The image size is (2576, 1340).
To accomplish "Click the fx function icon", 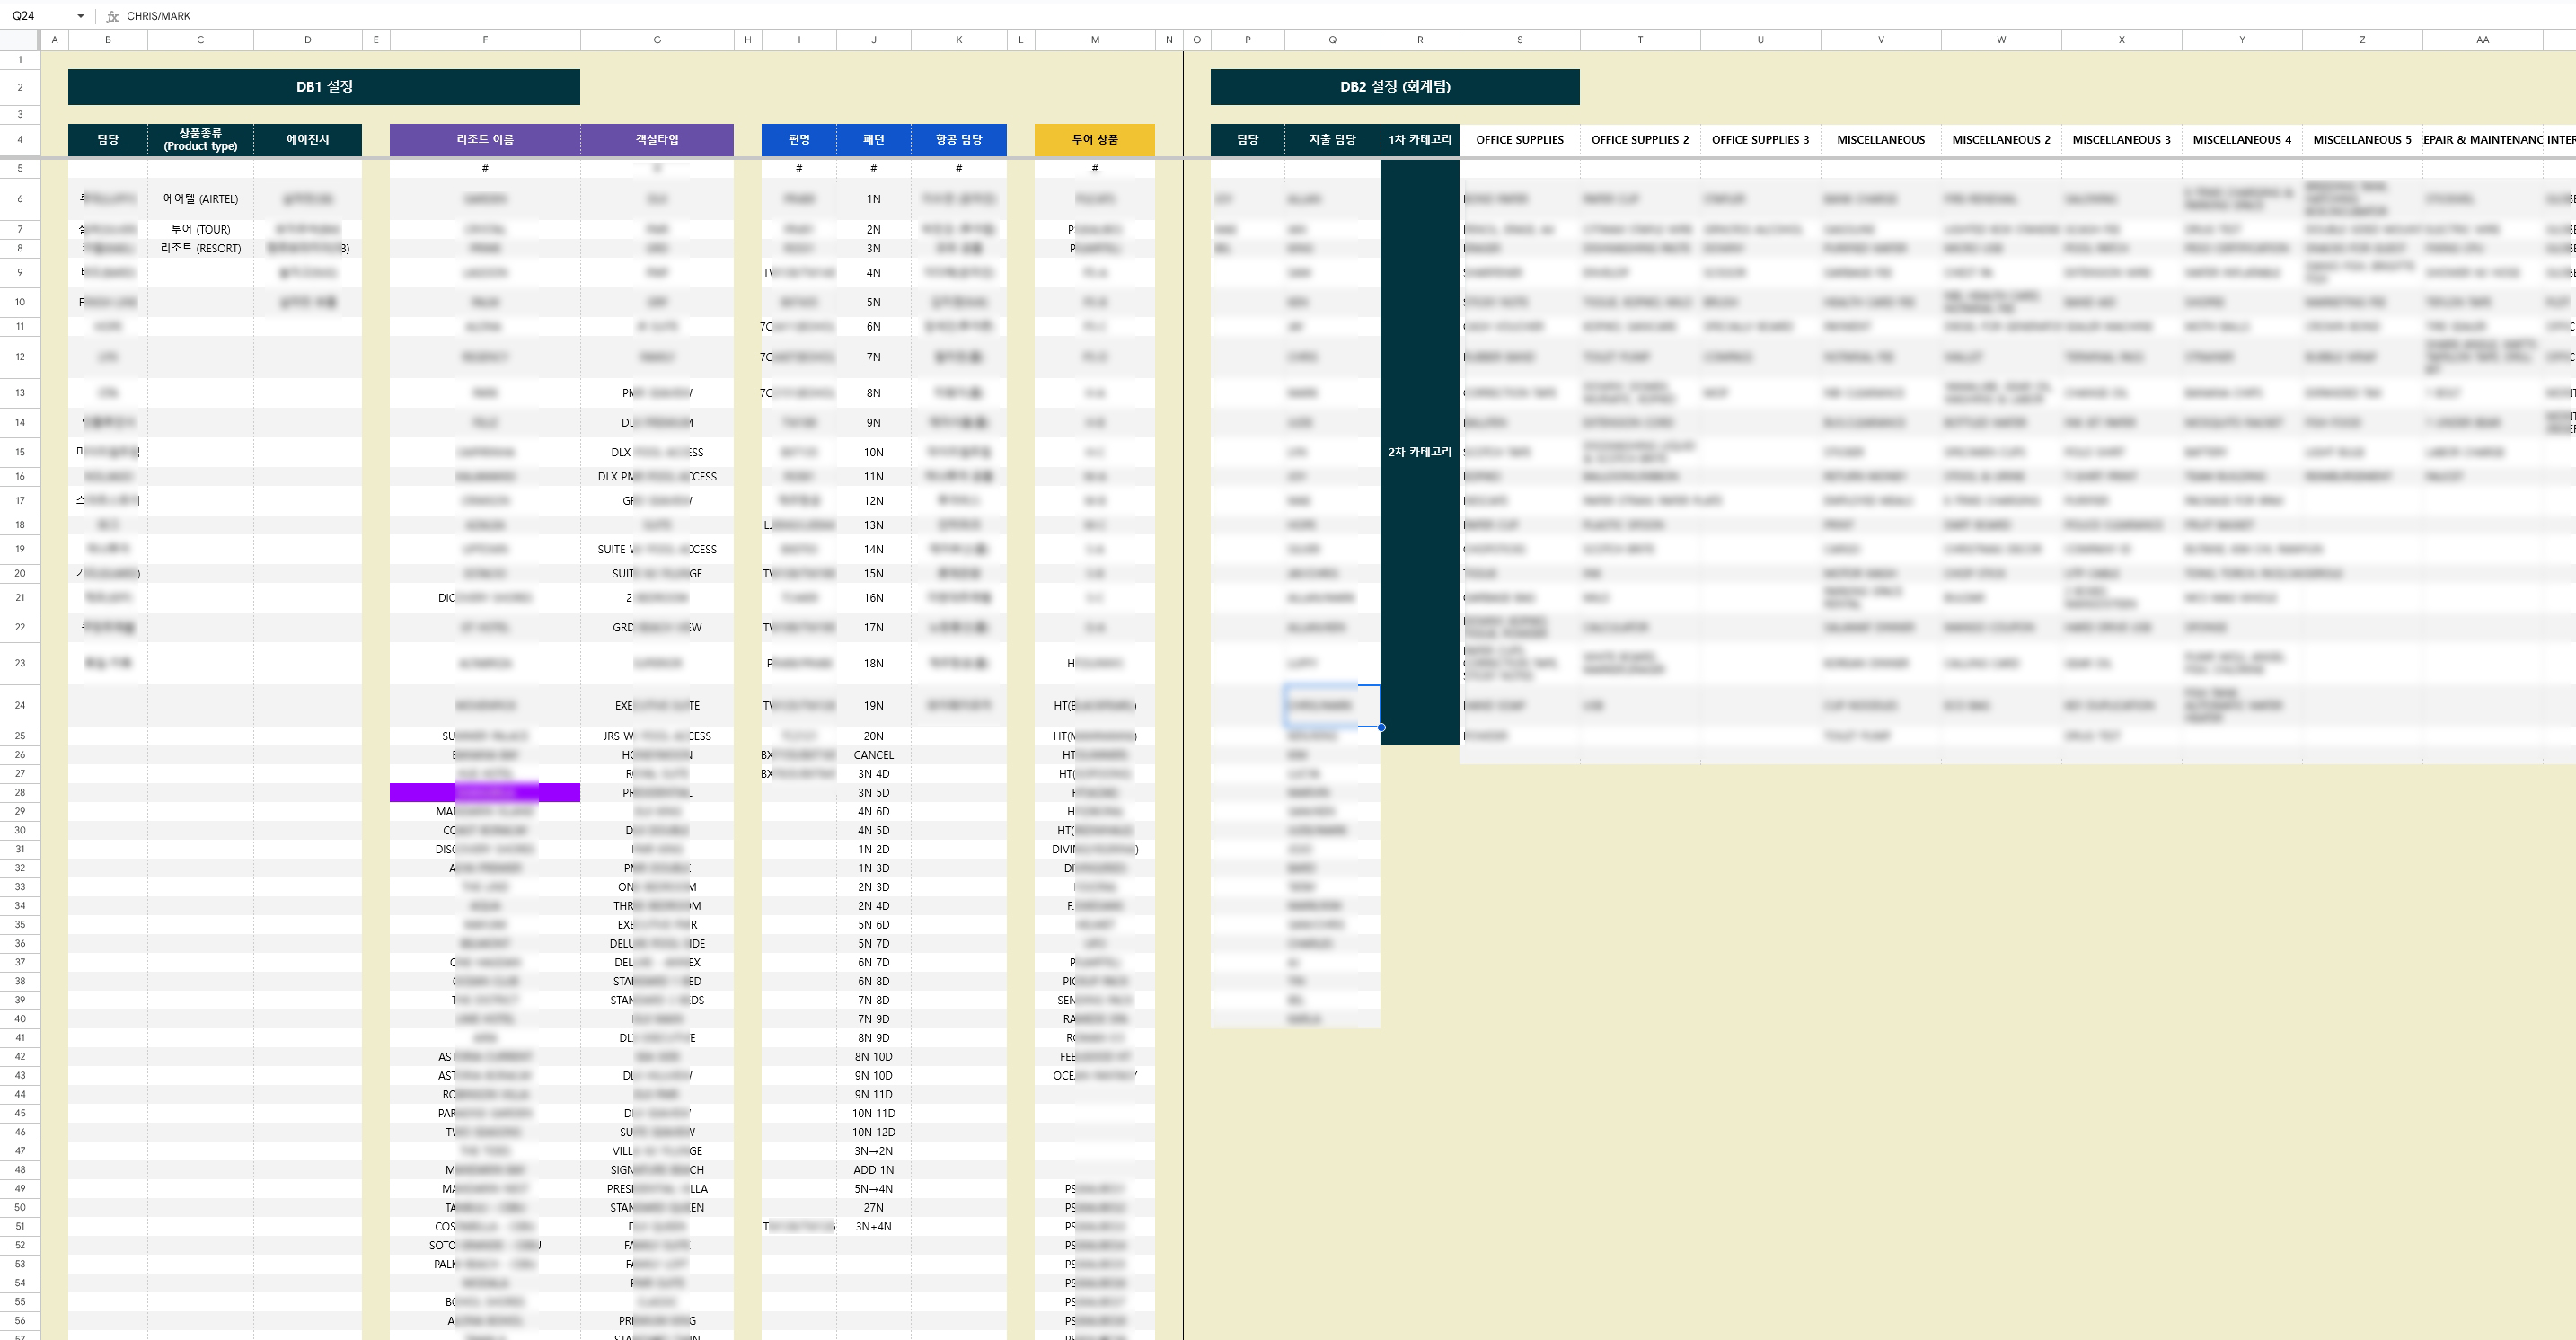I will pyautogui.click(x=112, y=16).
